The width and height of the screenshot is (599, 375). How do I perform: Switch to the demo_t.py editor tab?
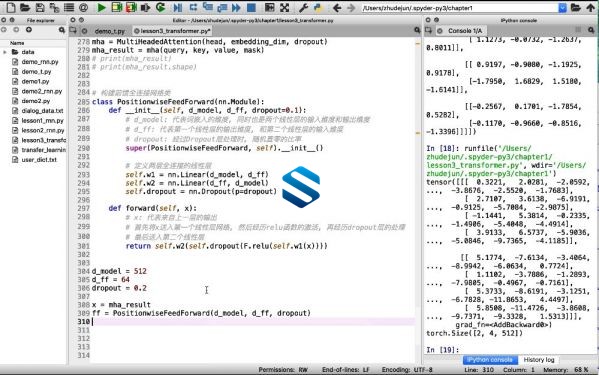109,31
